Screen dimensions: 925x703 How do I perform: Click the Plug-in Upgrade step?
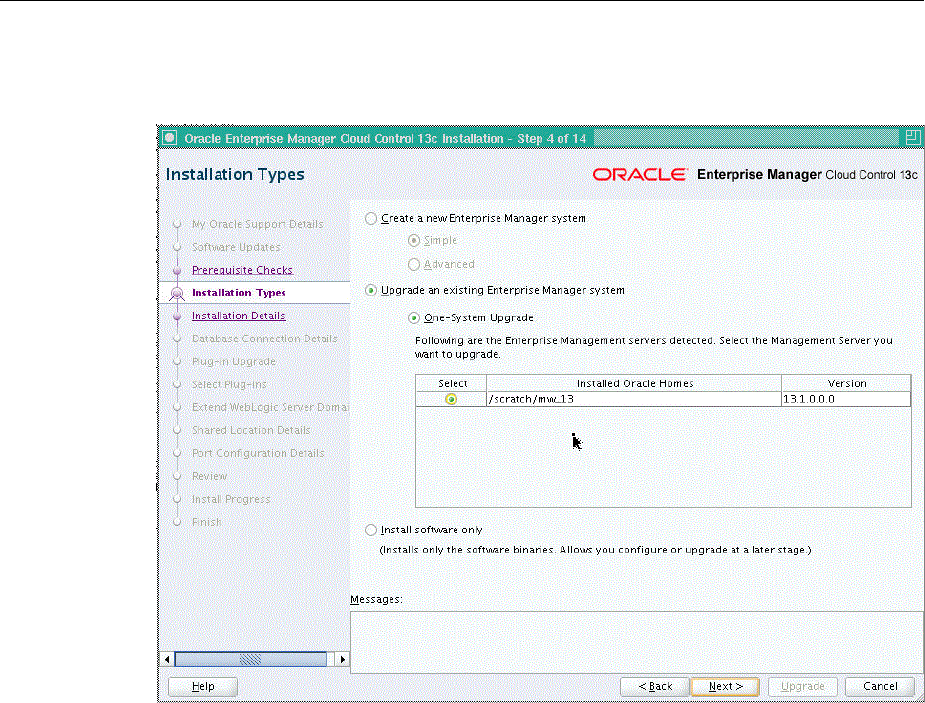pos(234,362)
